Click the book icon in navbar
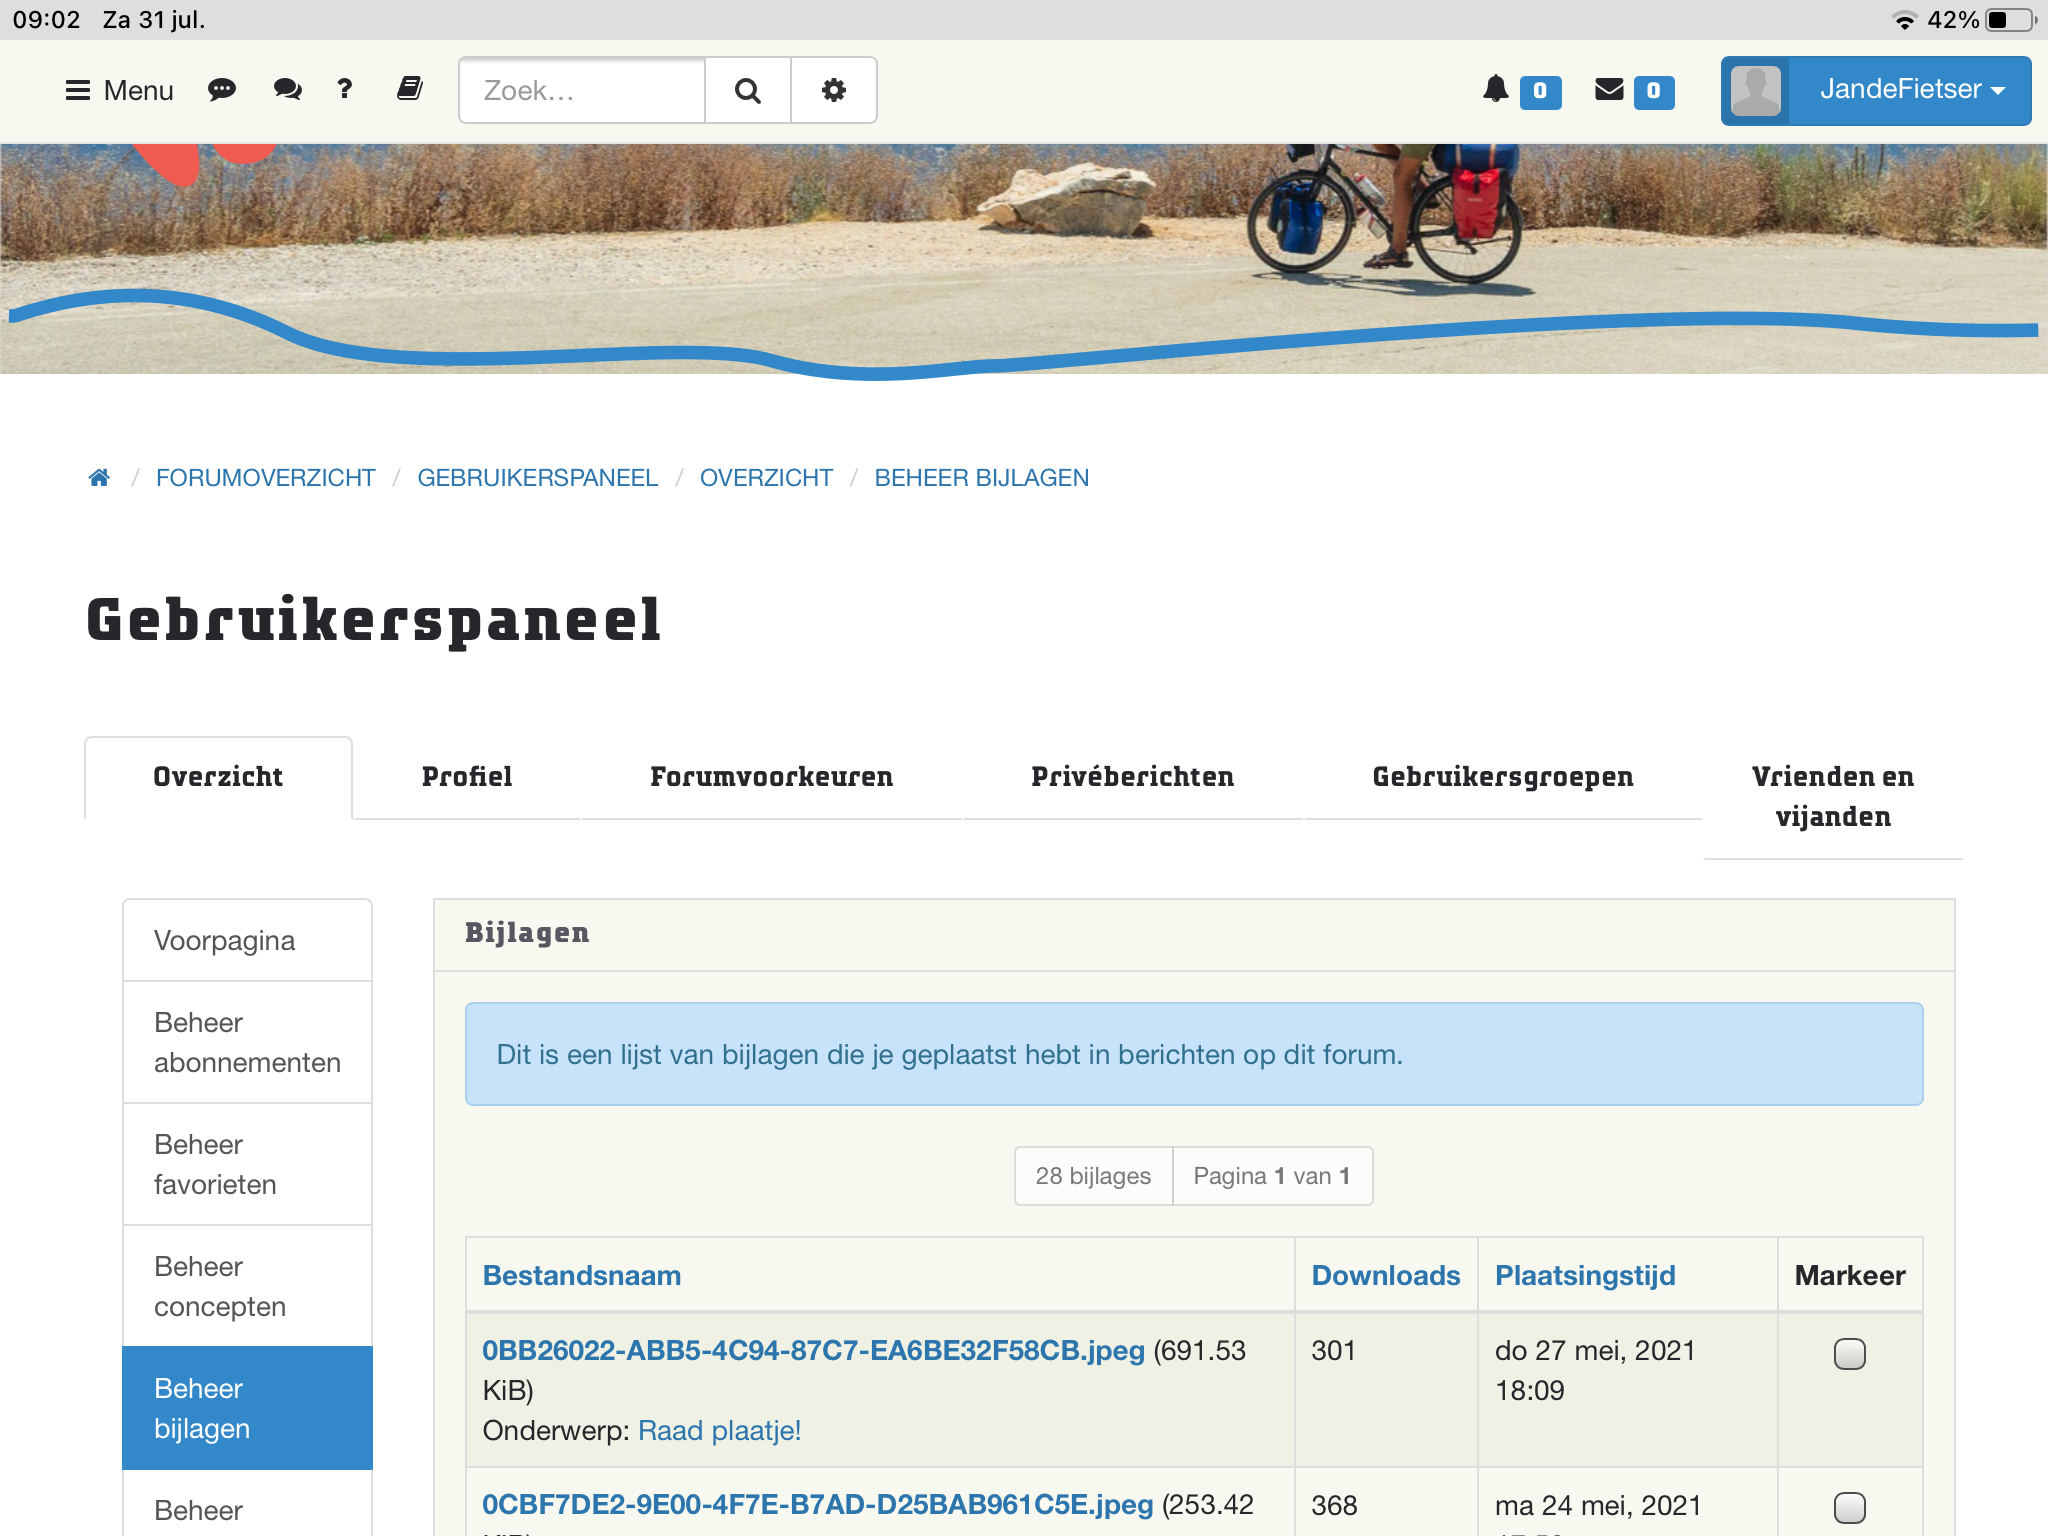2048x1536 pixels. 409,90
